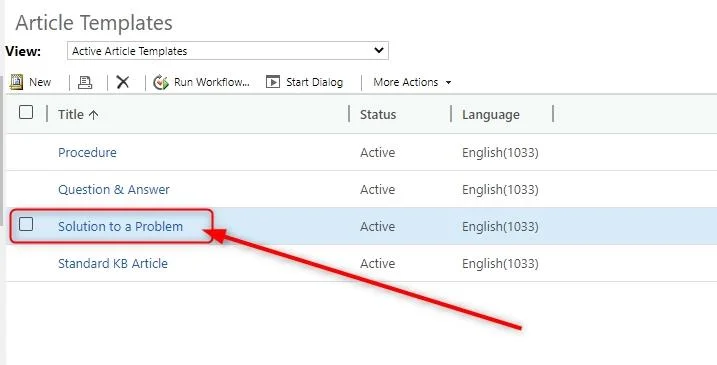Click English(1033) in Standard KB Article row
This screenshot has height=365, width=717.
[500, 263]
